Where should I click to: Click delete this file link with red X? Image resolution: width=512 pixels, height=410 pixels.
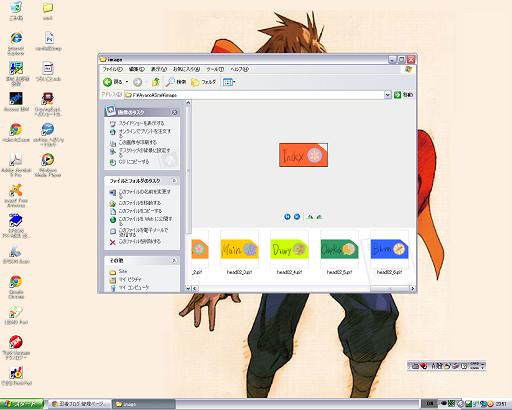(x=140, y=241)
